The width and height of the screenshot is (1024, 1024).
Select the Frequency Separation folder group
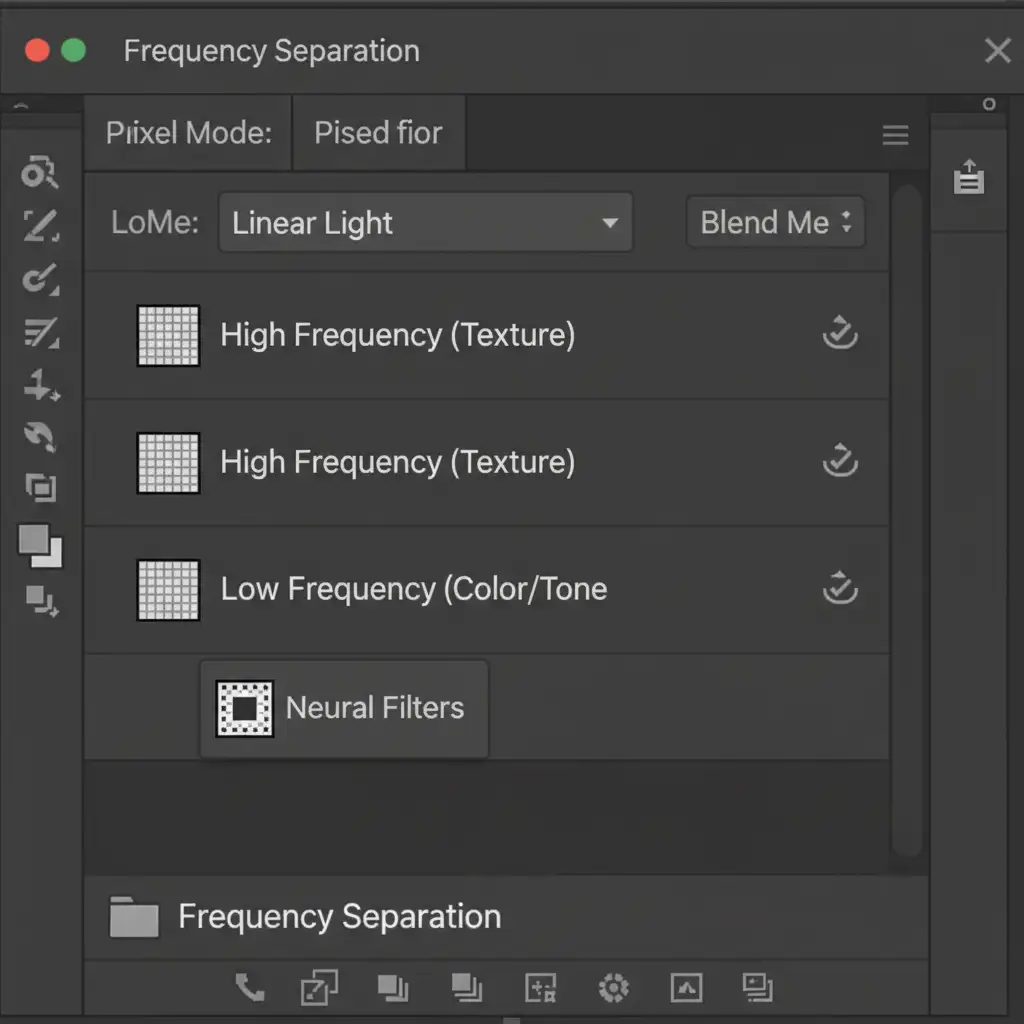[338, 917]
